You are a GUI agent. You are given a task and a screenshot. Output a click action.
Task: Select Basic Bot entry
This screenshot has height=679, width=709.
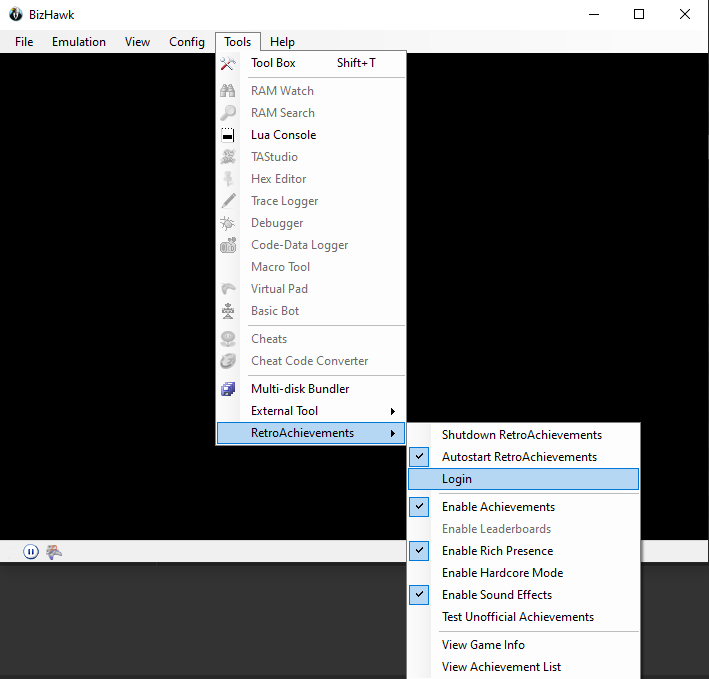[311, 311]
